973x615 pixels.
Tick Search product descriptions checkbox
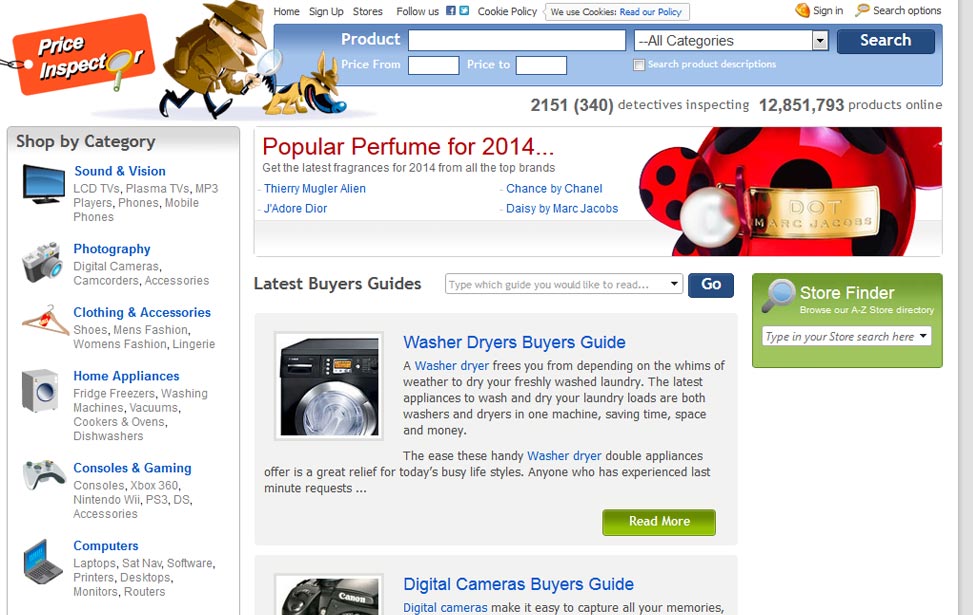click(639, 65)
